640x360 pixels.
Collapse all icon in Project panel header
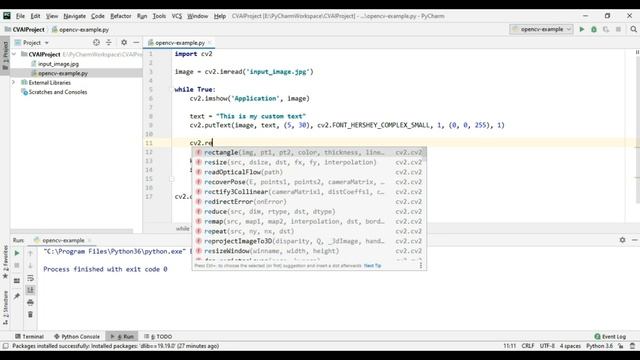[109, 42]
